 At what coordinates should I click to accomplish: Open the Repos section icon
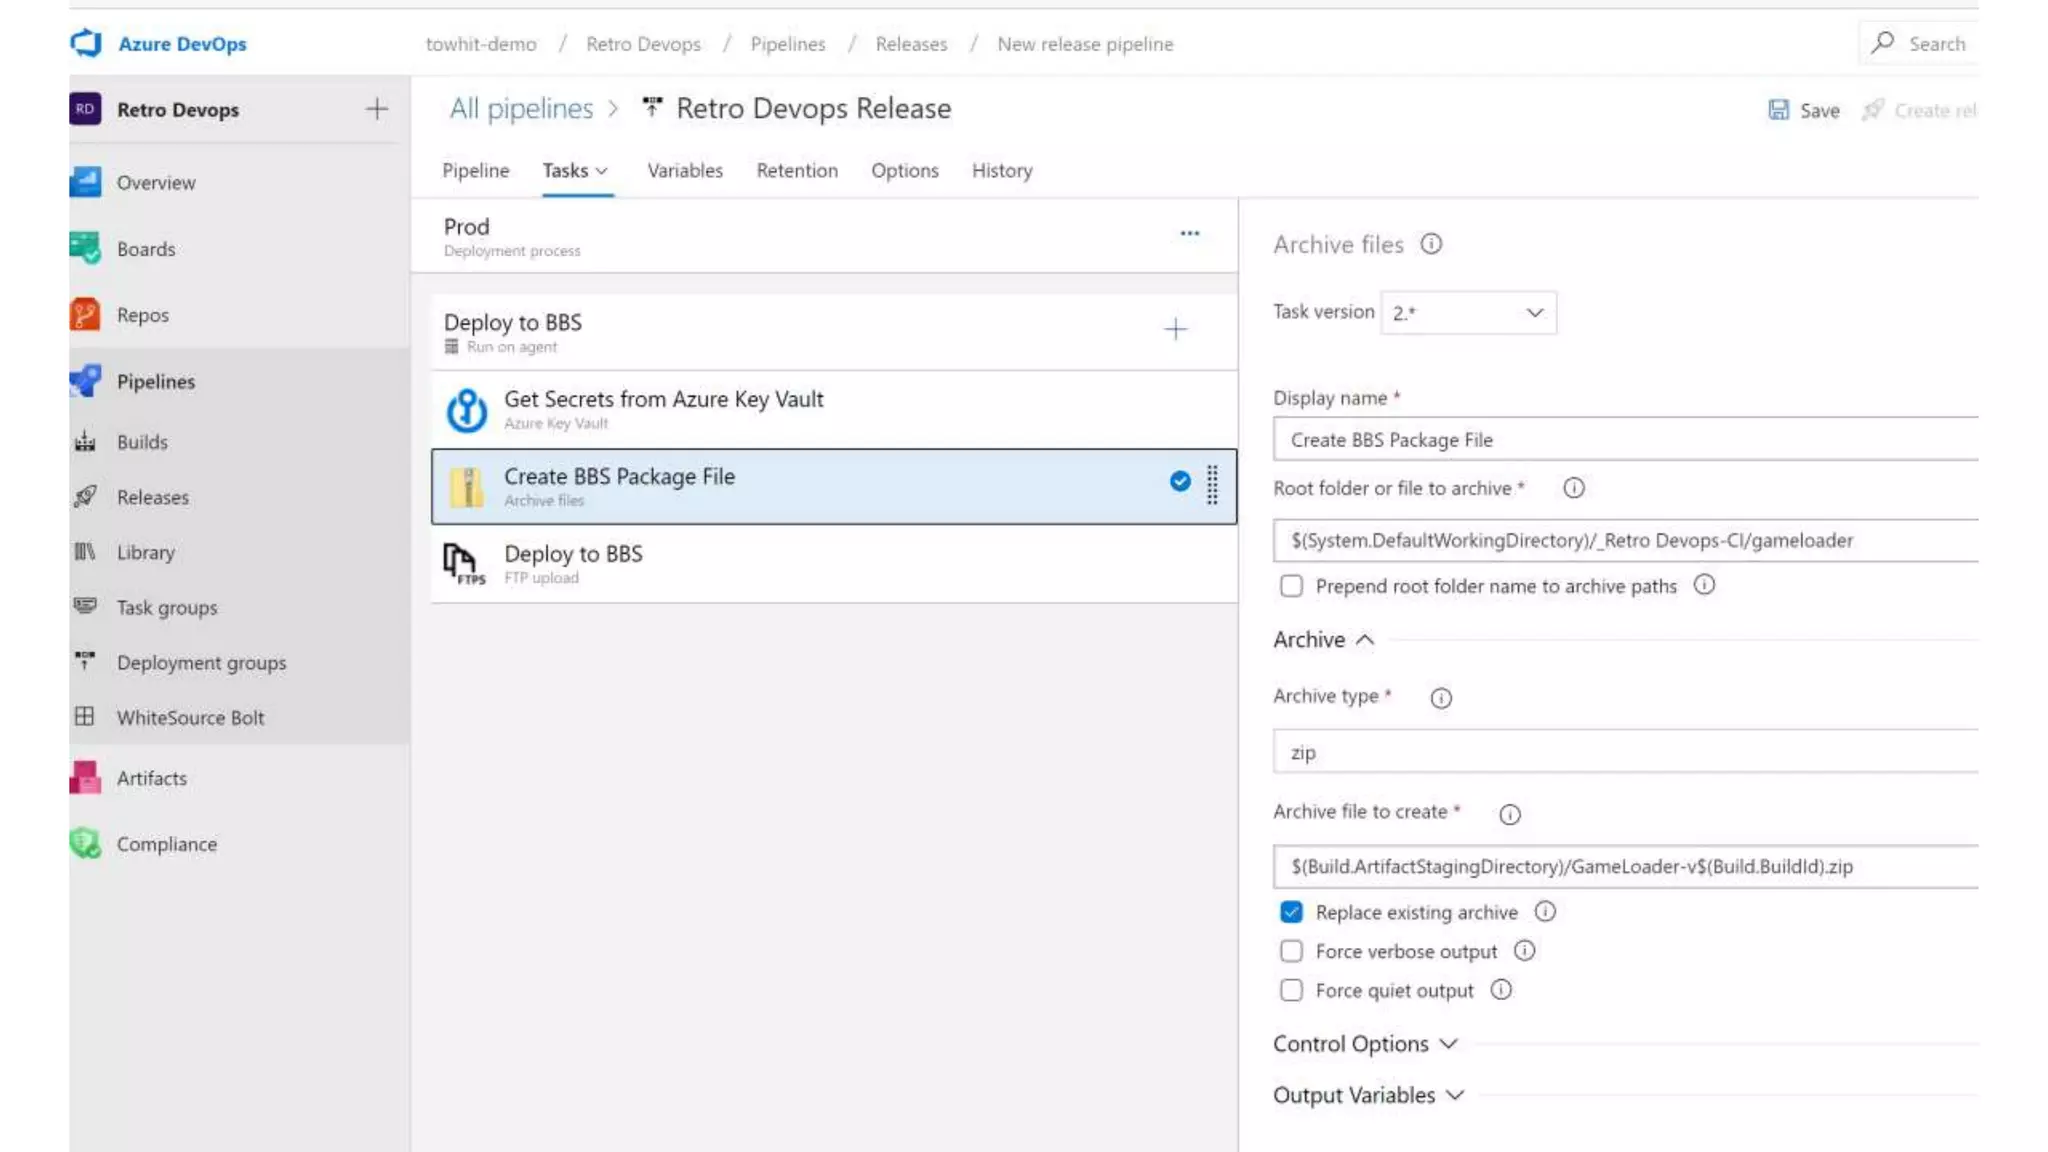click(85, 315)
